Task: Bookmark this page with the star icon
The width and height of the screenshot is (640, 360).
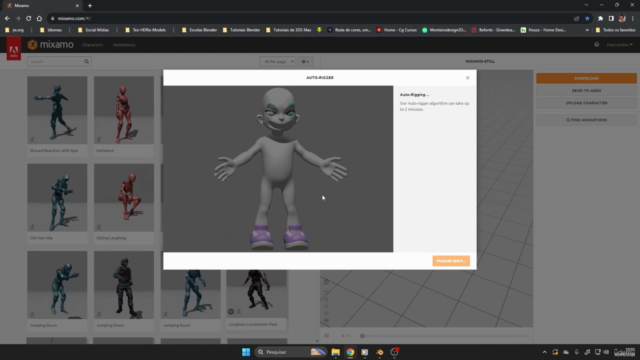Action: pos(587,18)
